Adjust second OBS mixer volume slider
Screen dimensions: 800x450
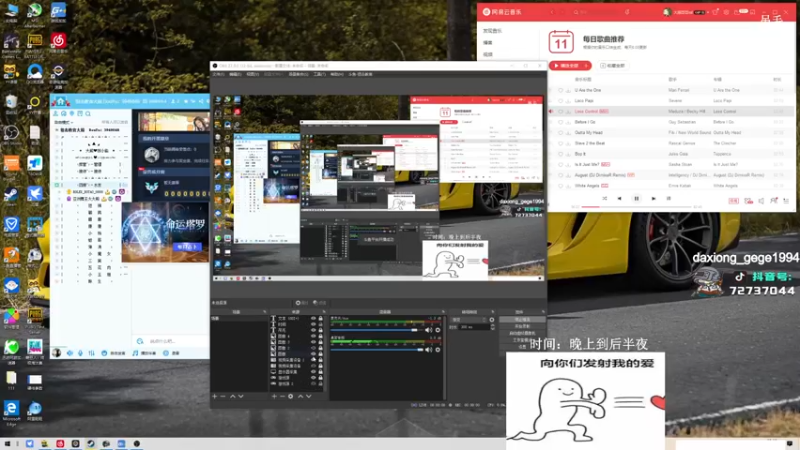(x=377, y=349)
